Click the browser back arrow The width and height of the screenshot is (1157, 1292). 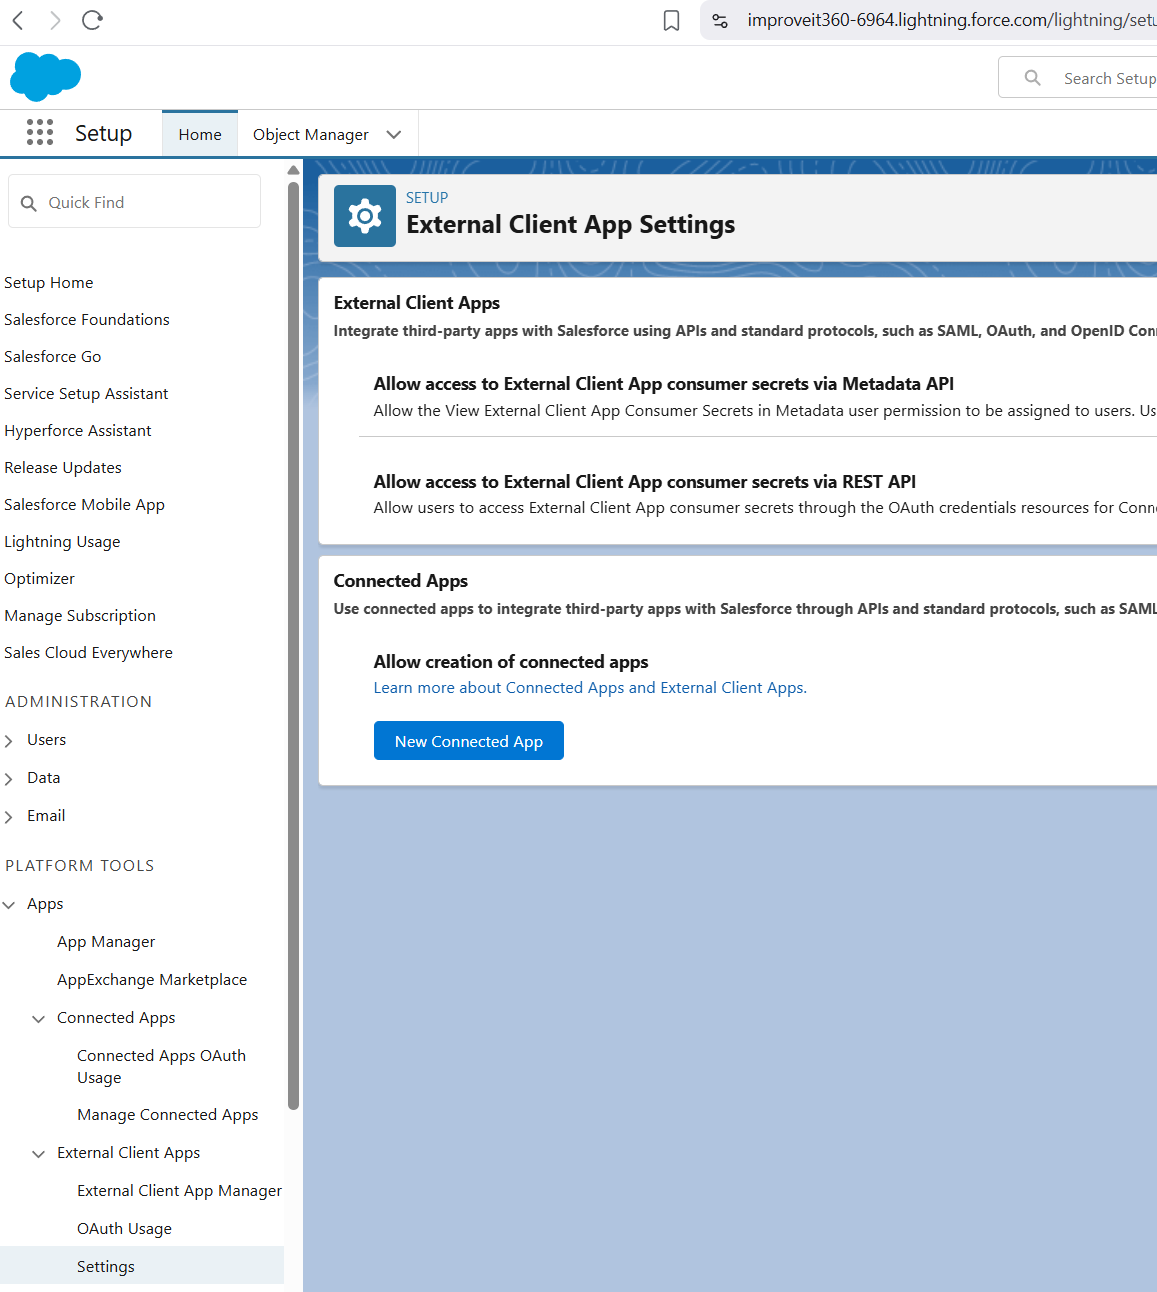18,20
